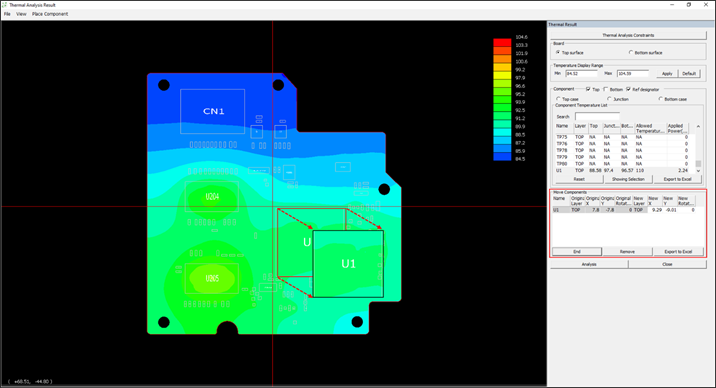Select the U1 row in Move Components
This screenshot has width=716, height=388.
(624, 210)
